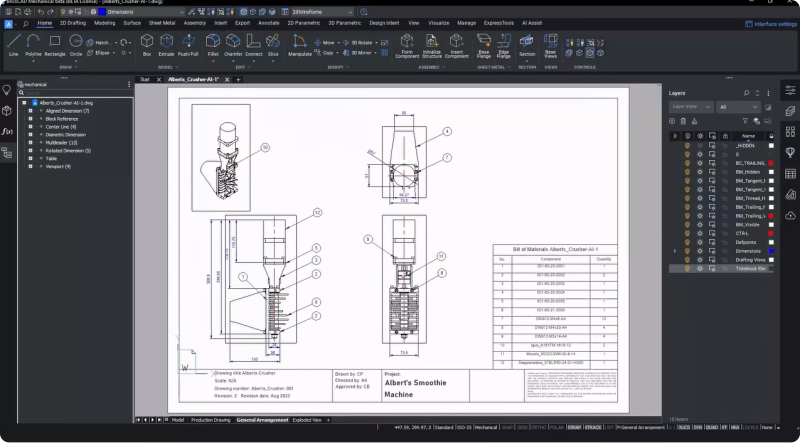Switch to the Sheet Metal ribbon tab

(x=162, y=23)
